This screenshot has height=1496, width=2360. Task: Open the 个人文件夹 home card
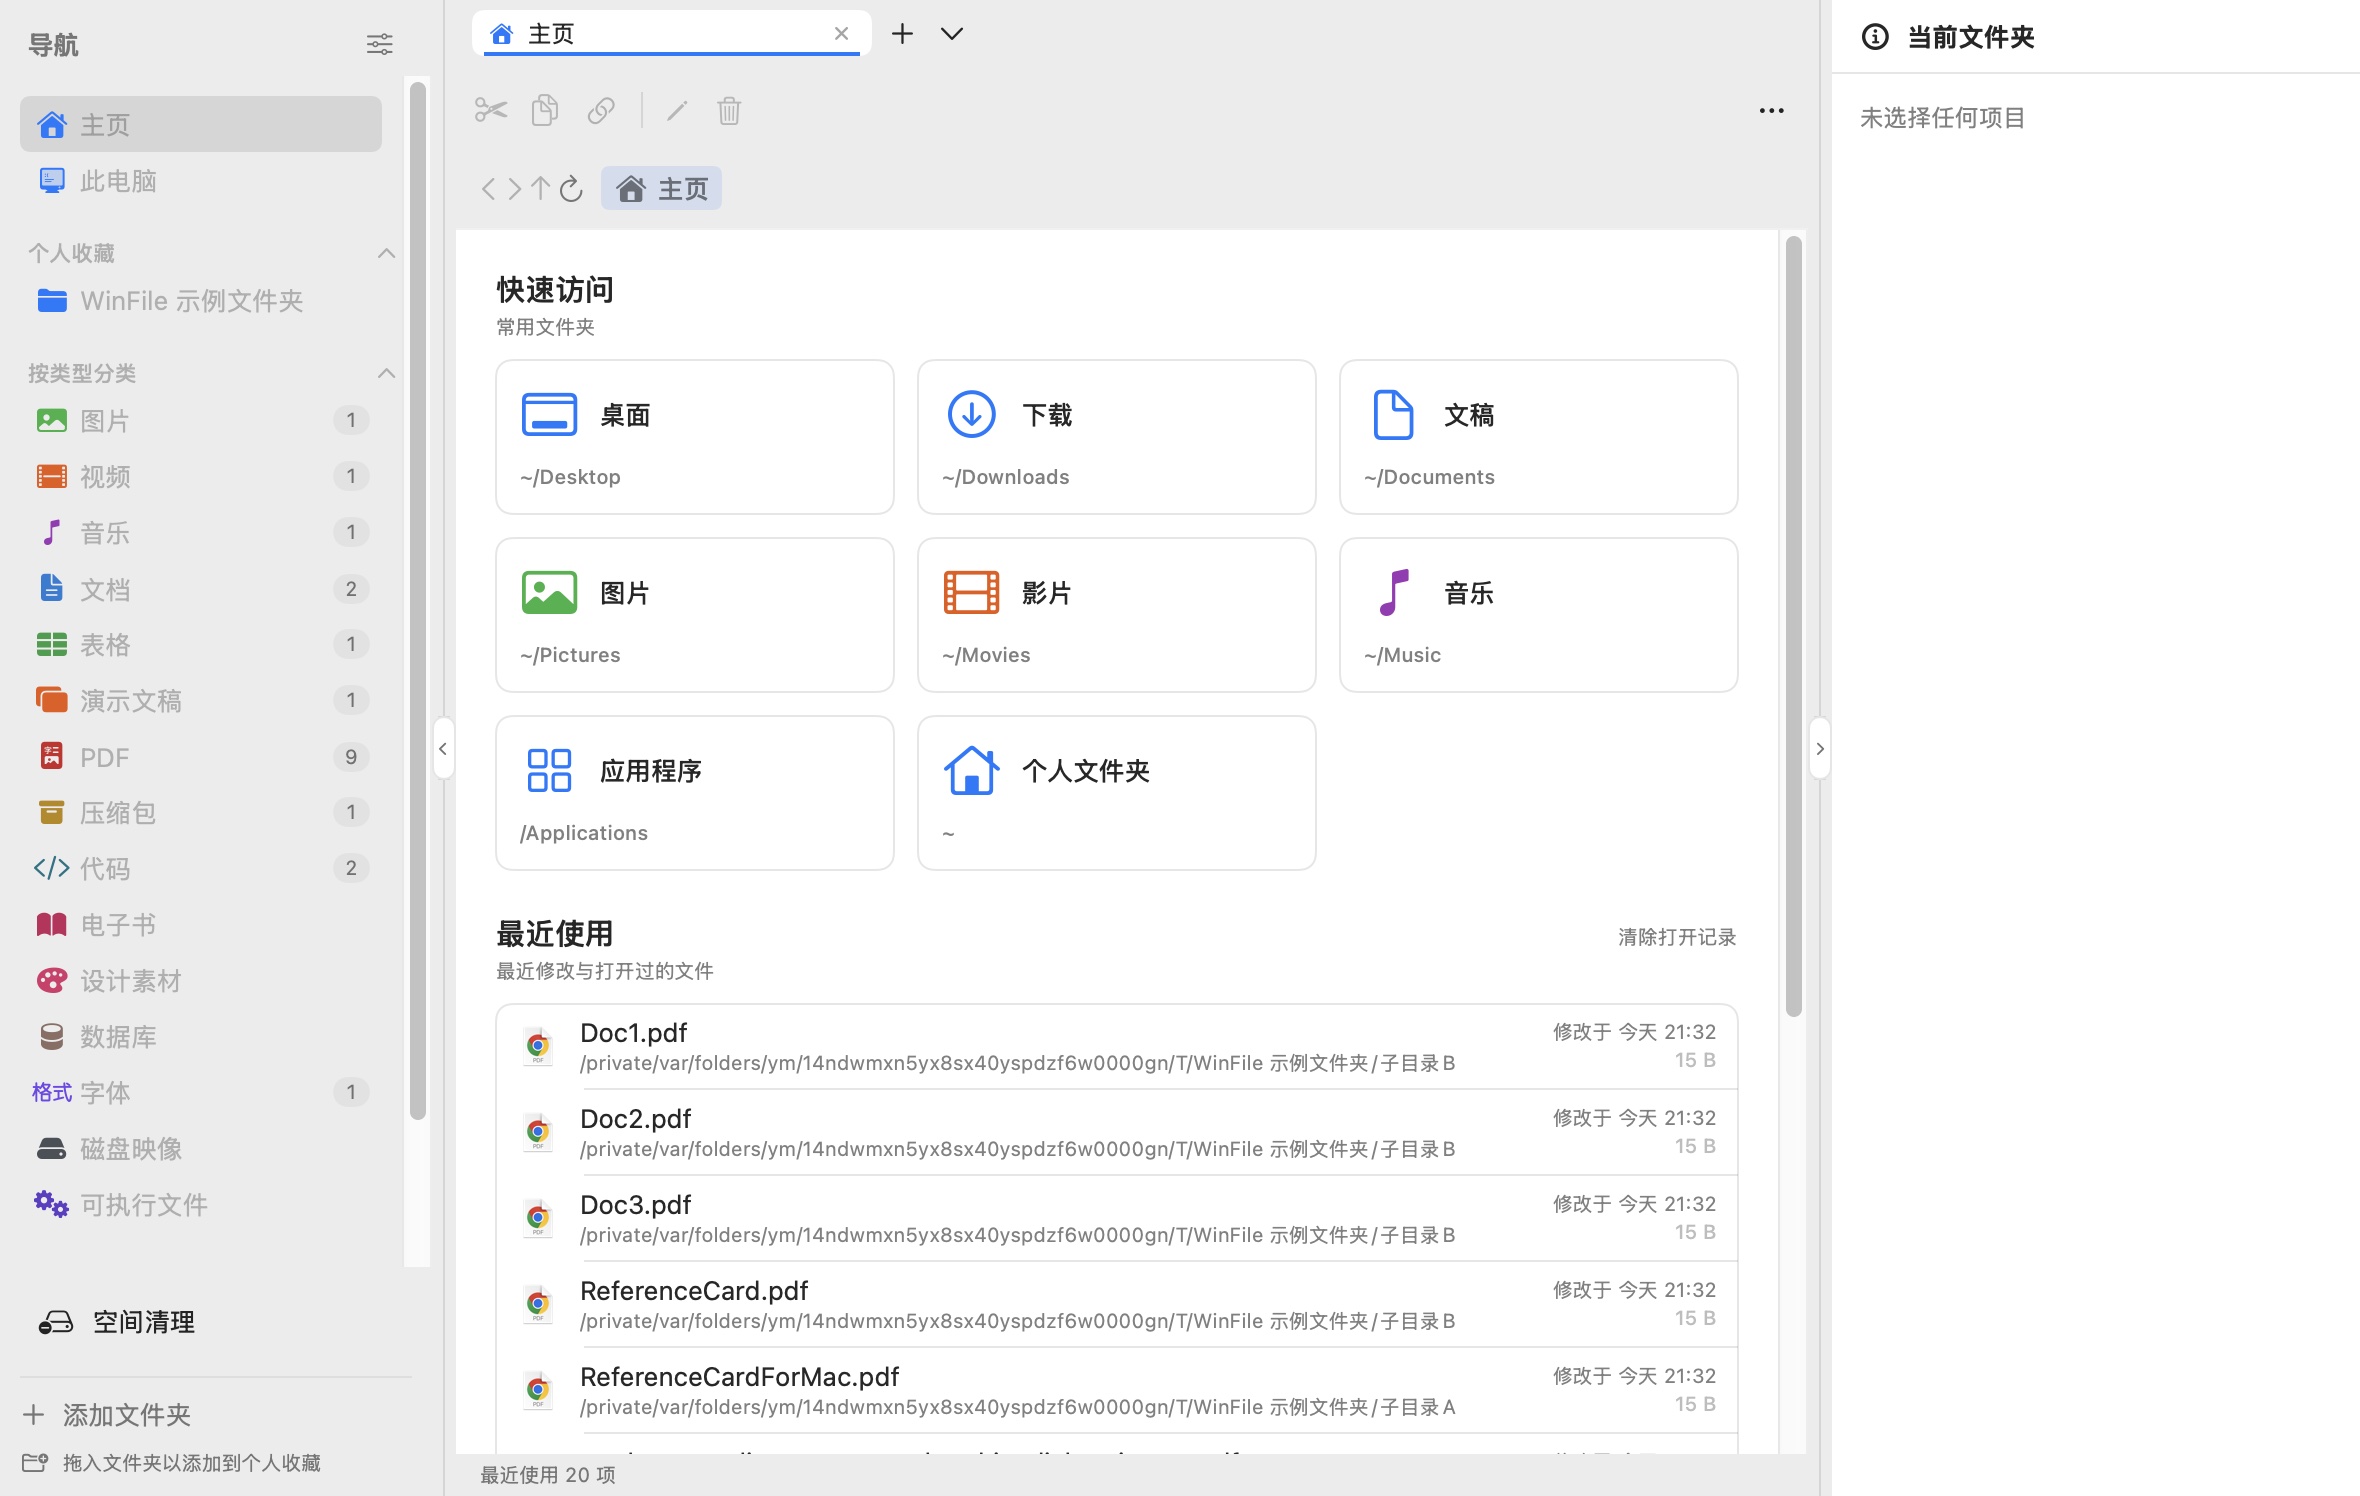coord(1117,793)
